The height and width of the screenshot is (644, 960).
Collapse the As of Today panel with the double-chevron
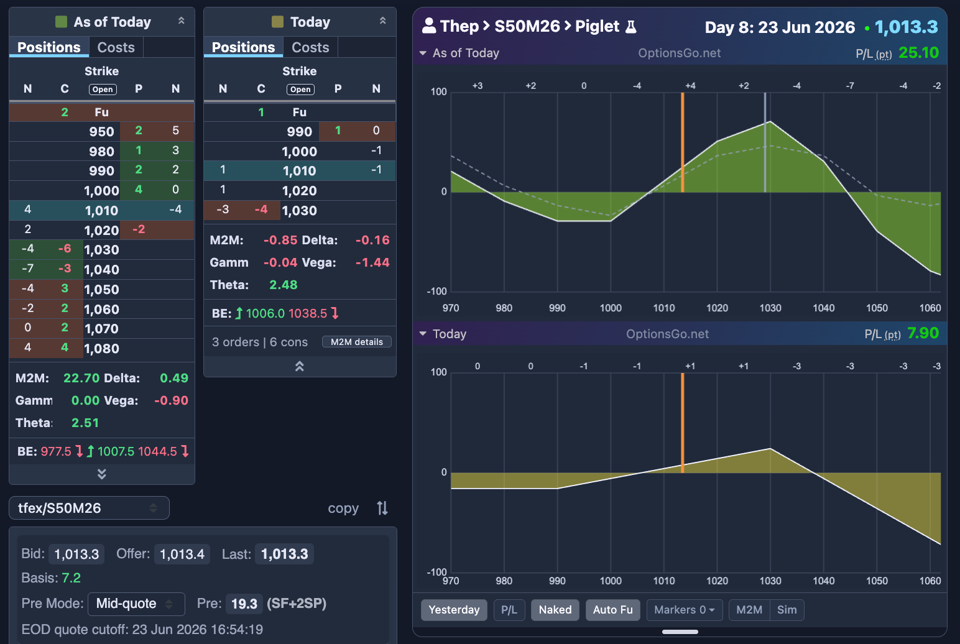pyautogui.click(x=181, y=21)
